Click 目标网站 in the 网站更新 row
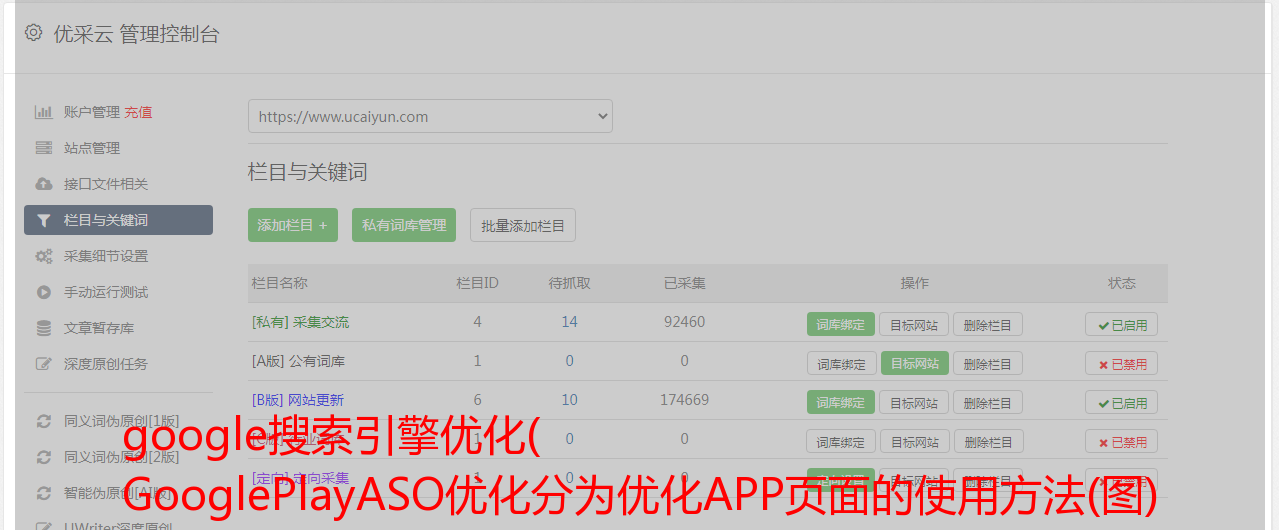This screenshot has height=530, width=1279. (914, 402)
